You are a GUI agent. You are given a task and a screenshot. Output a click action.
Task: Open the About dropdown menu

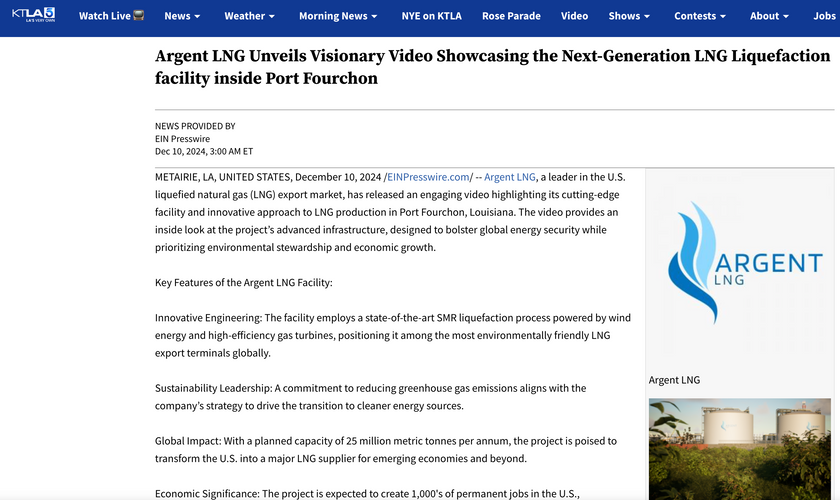(769, 16)
